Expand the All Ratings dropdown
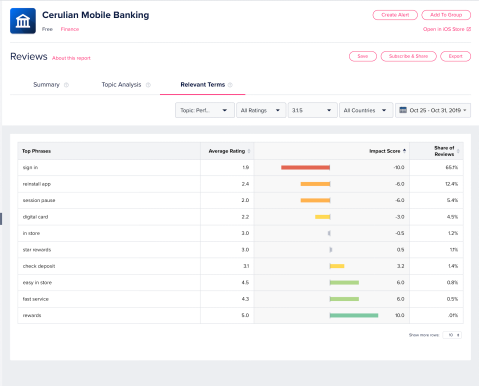Viewport: 480px width, 386px height. pos(261,110)
